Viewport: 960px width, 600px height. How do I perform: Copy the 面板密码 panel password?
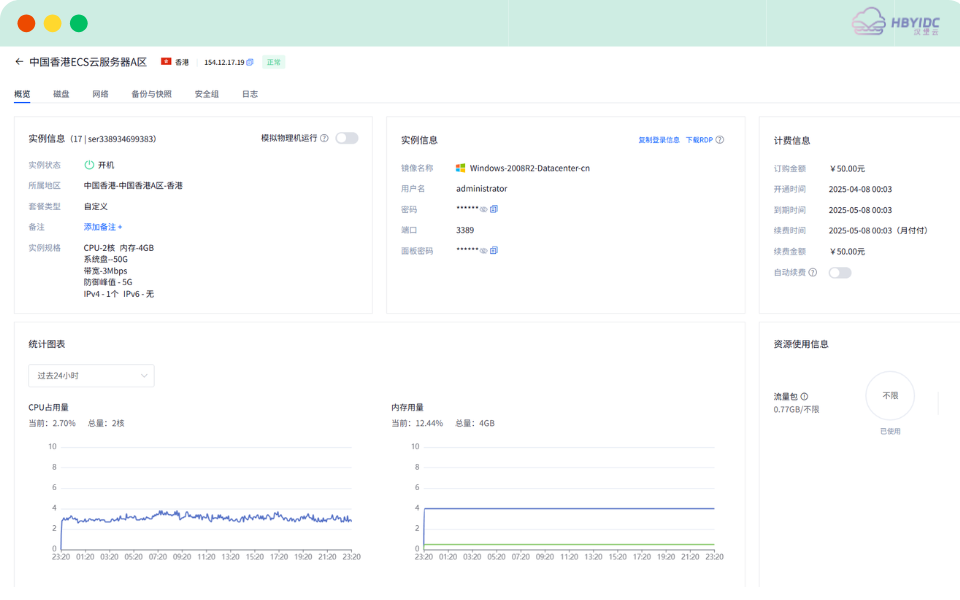click(494, 251)
